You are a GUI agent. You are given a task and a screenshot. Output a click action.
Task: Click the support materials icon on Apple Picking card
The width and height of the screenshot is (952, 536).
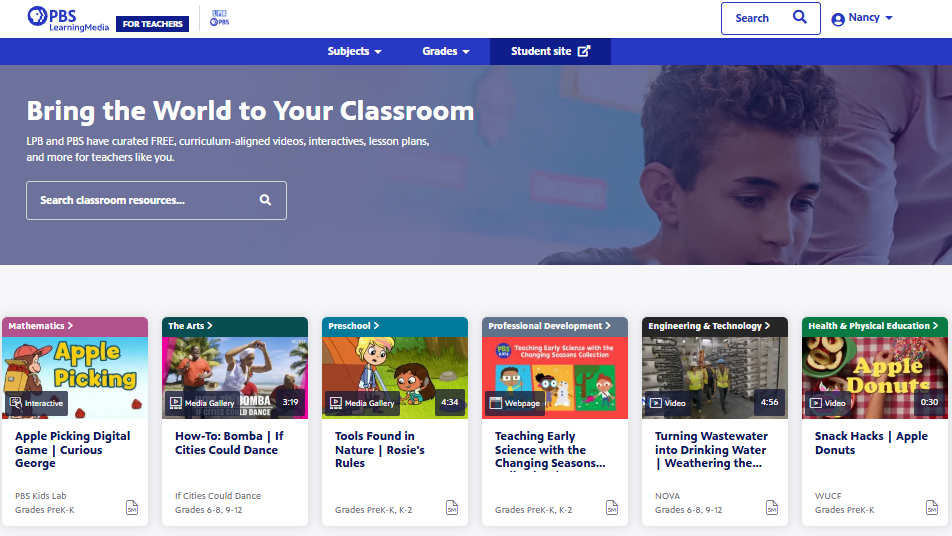[131, 508]
